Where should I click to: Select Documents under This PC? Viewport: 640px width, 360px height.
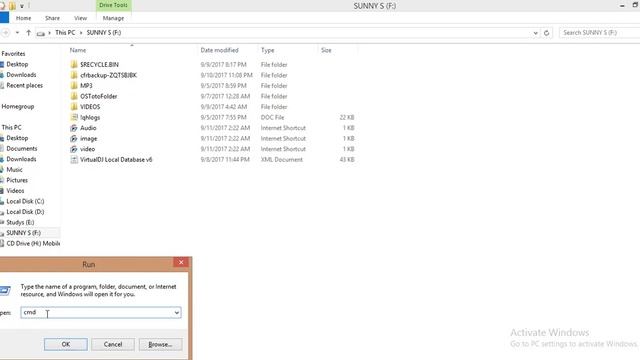(x=22, y=149)
